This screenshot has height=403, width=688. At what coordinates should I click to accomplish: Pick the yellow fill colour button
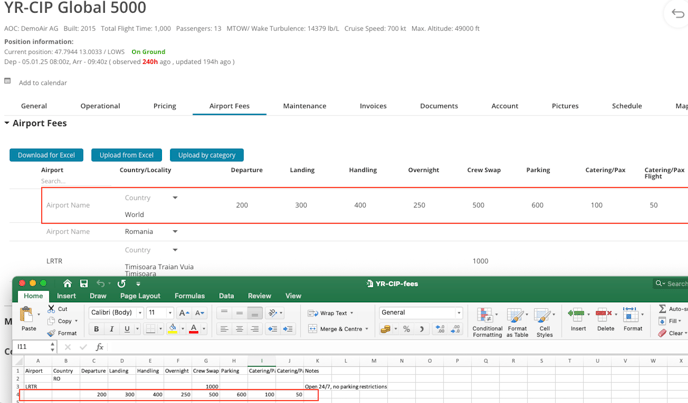click(x=173, y=329)
